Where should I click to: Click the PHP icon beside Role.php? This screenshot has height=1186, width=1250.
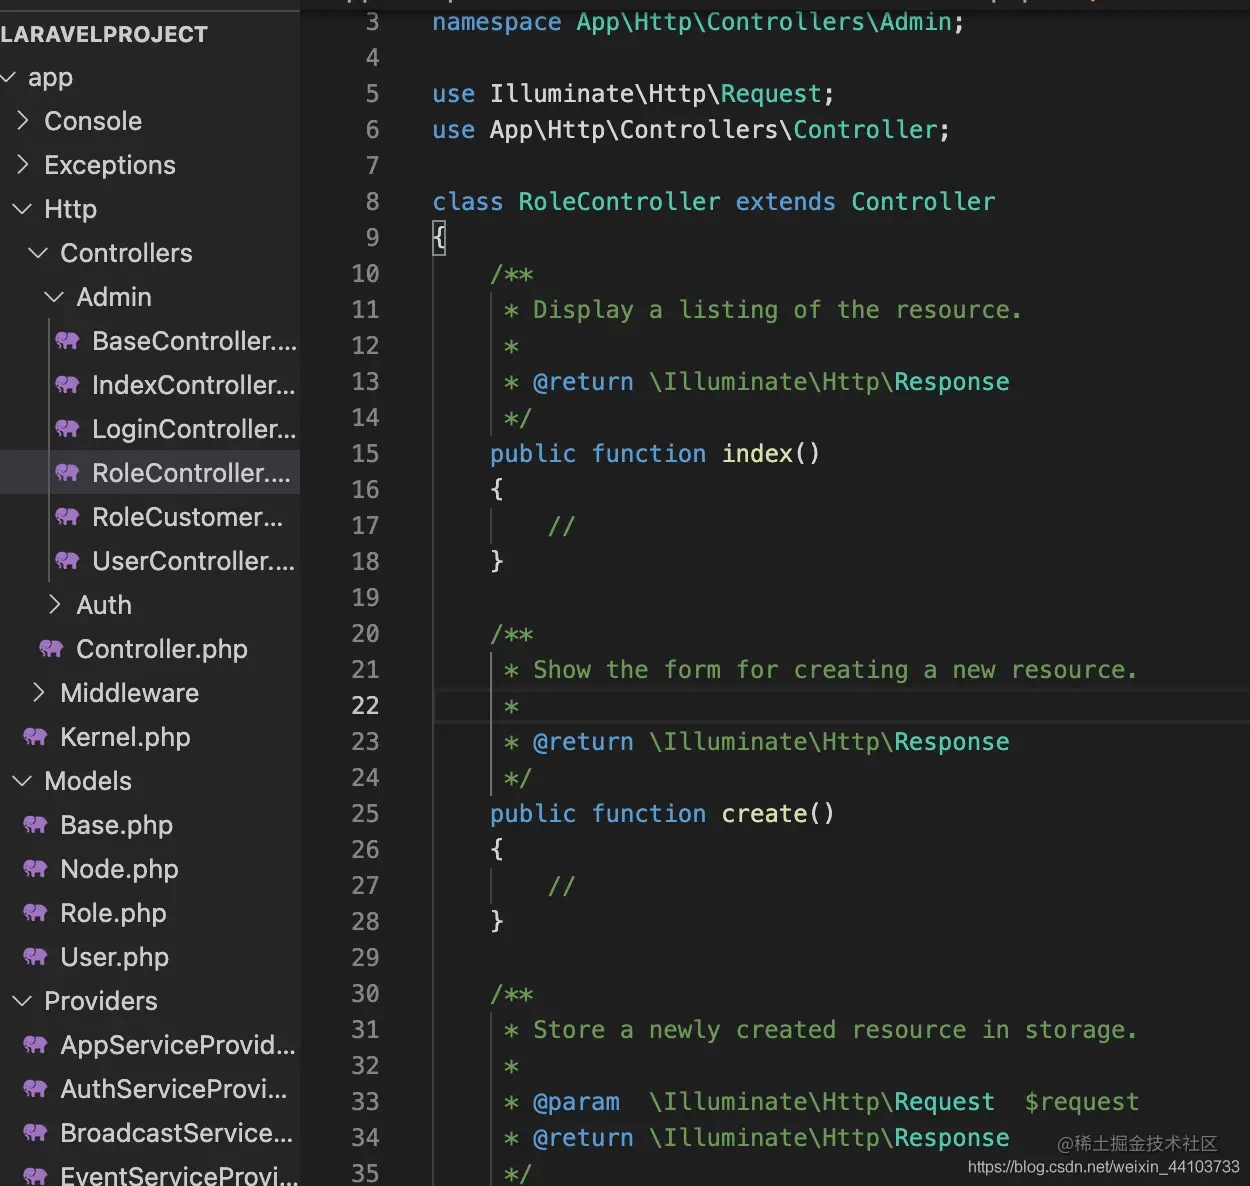coord(35,913)
